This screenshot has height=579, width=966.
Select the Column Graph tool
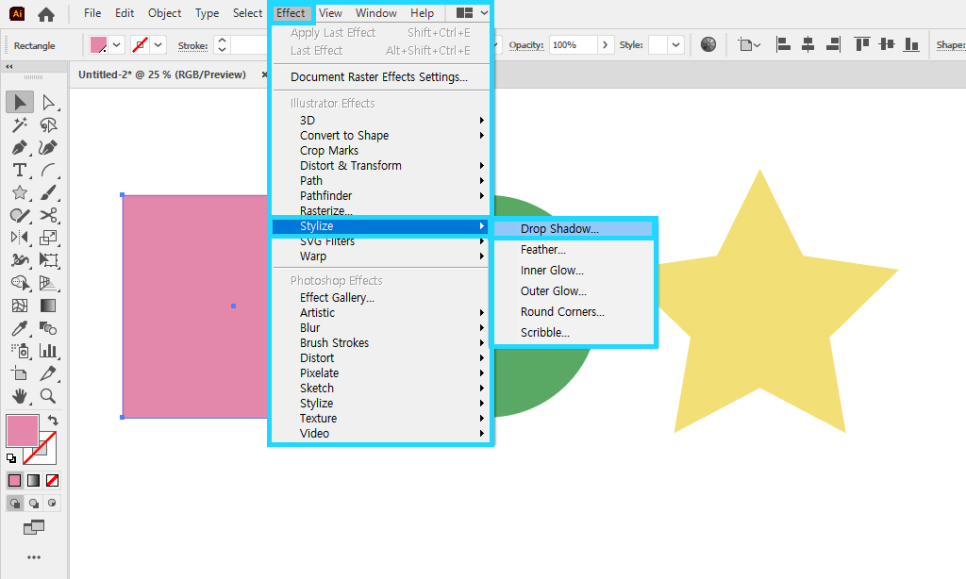[48, 351]
